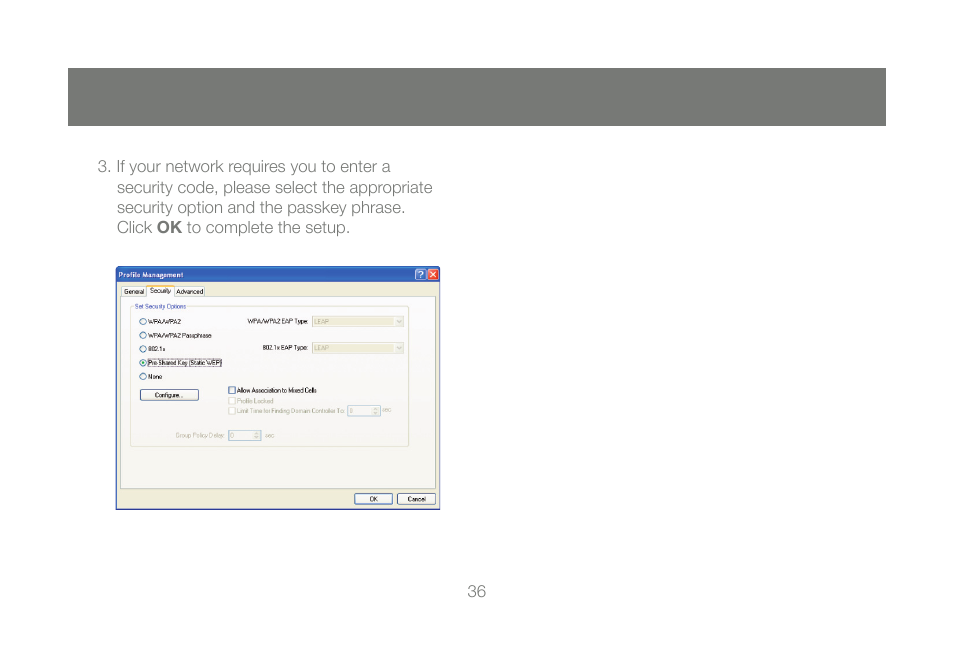Toggle the Profile Locked checkbox
Screen dimensions: 954x665
[251, 401]
